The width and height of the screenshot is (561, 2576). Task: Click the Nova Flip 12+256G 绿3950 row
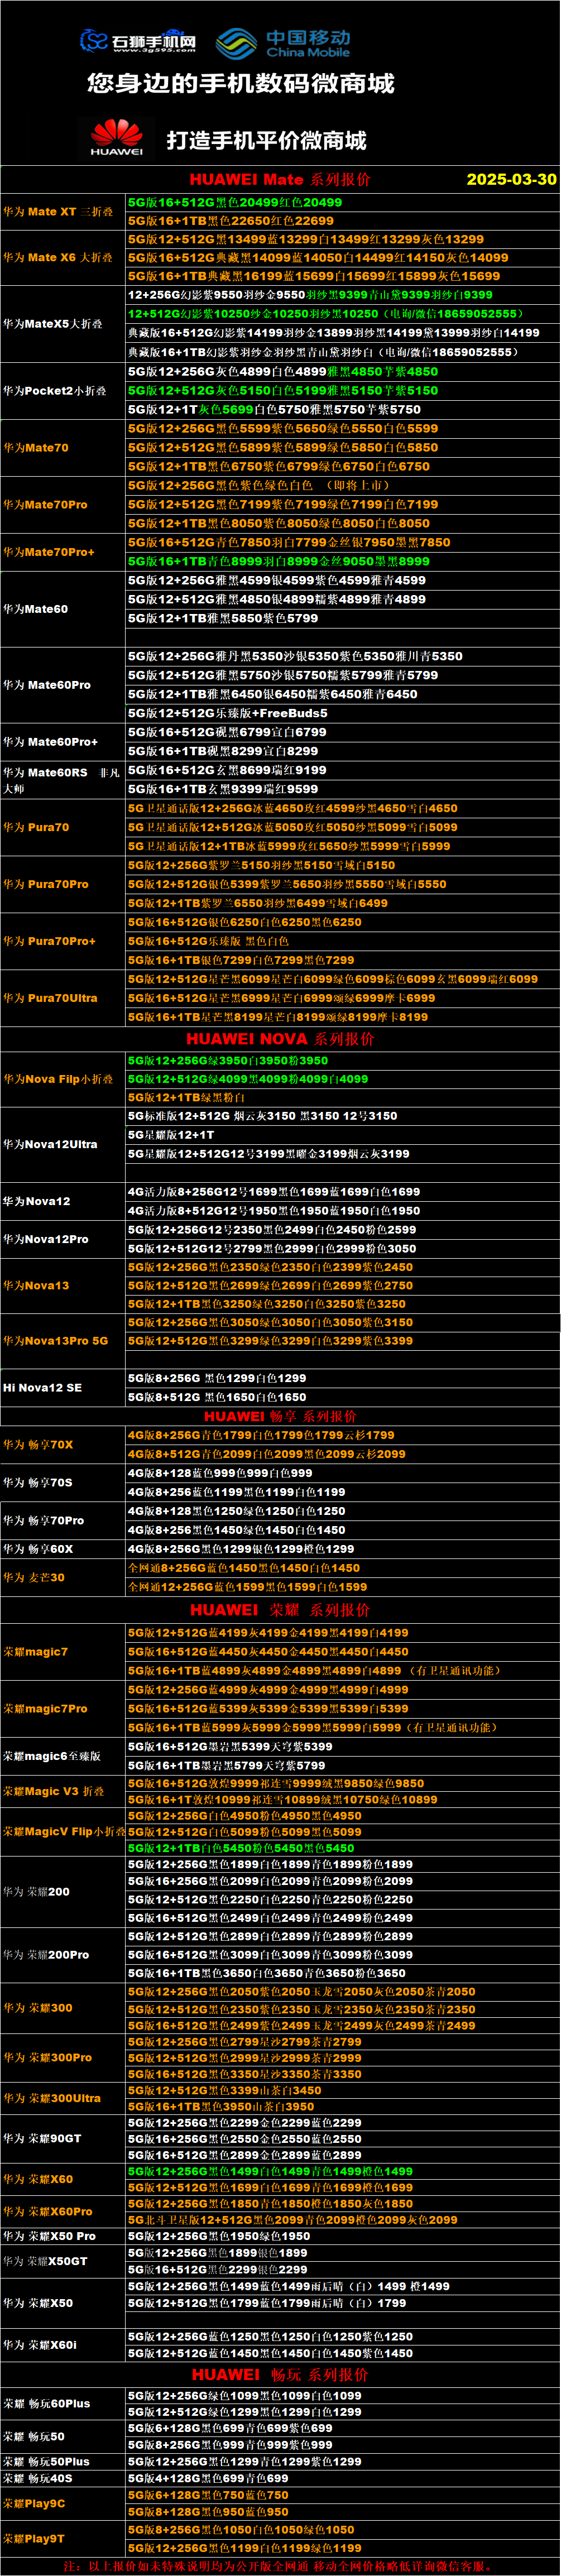(x=342, y=1061)
